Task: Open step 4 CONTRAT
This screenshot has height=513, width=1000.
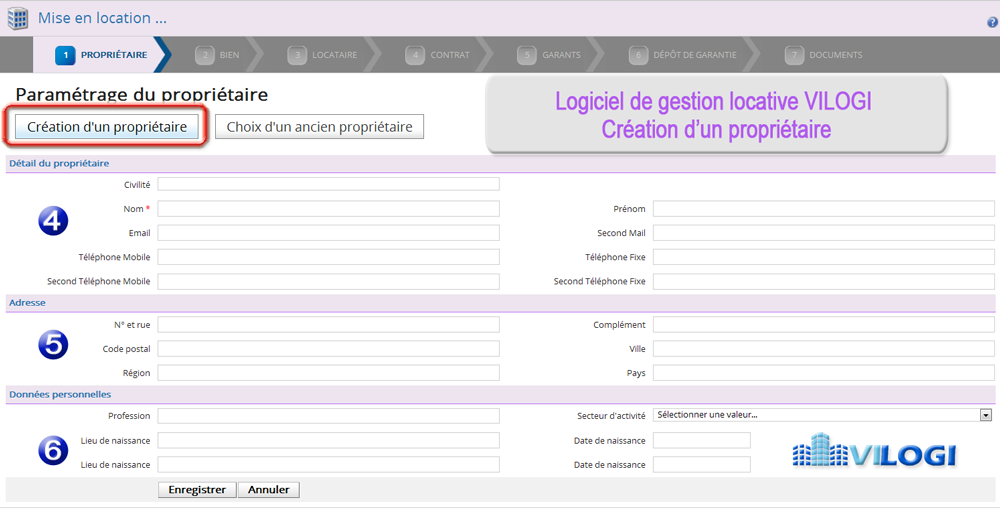Action: 438,55
